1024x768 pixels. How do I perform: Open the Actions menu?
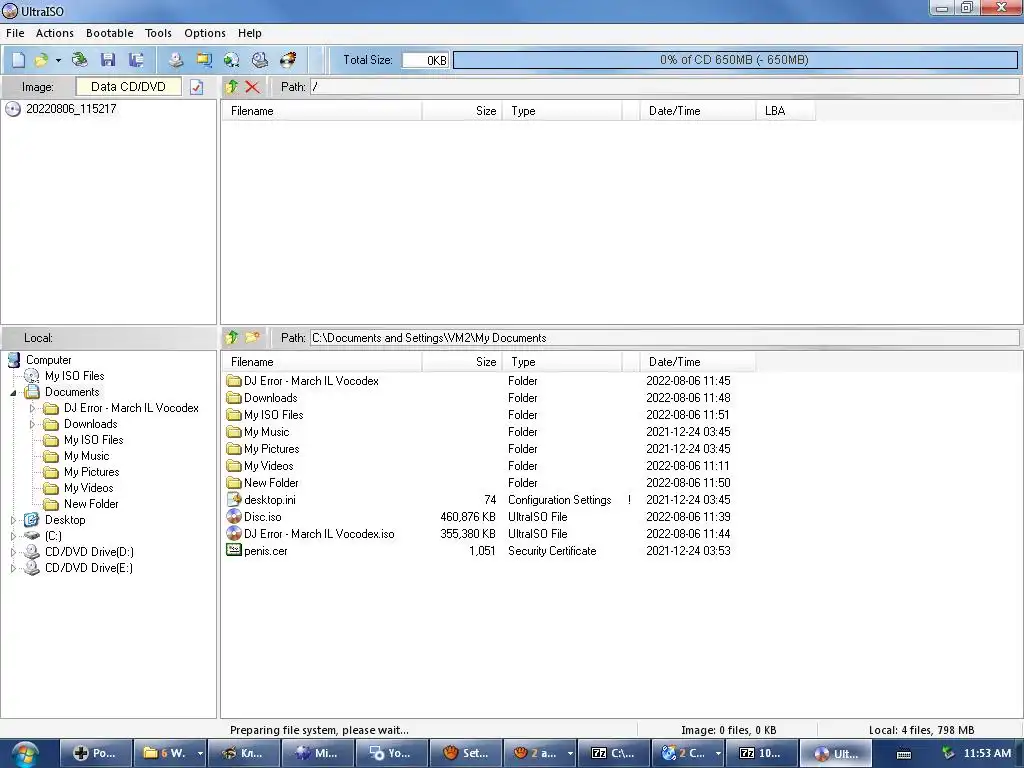[x=55, y=33]
